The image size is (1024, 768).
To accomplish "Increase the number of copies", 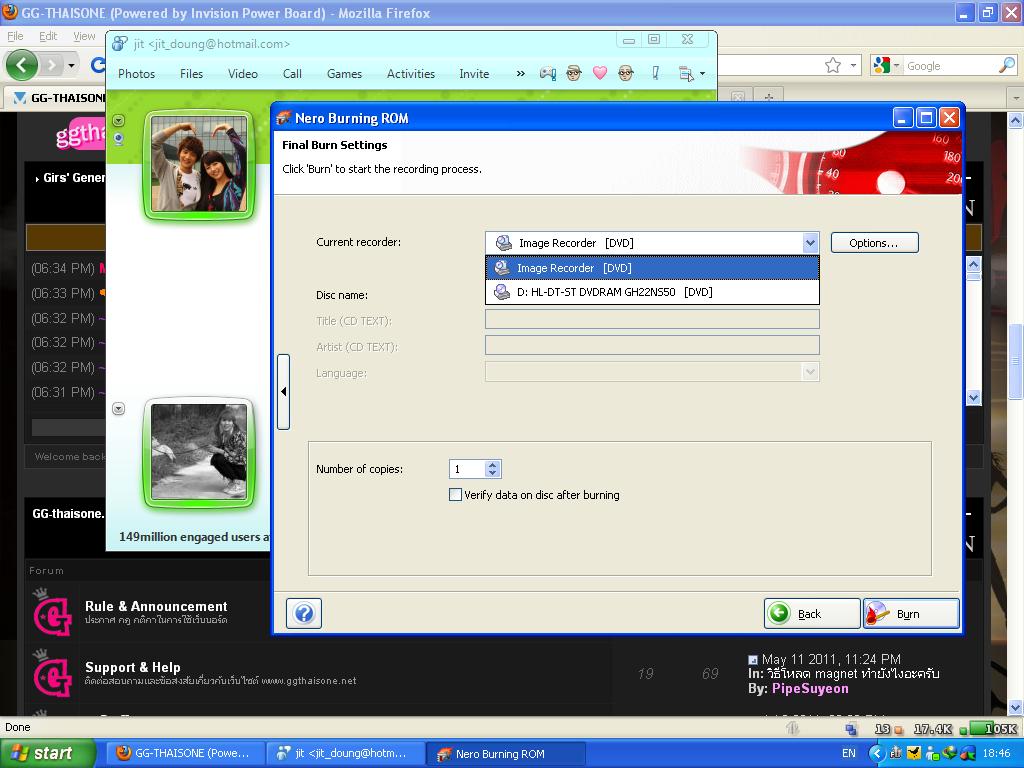I will coord(493,464).
